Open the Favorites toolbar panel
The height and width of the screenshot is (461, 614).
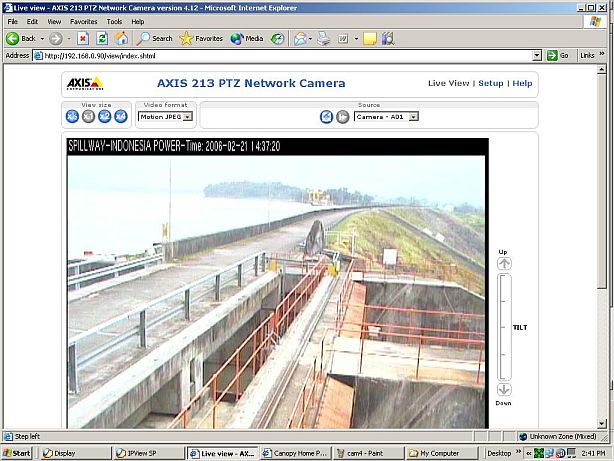pyautogui.click(x=201, y=38)
